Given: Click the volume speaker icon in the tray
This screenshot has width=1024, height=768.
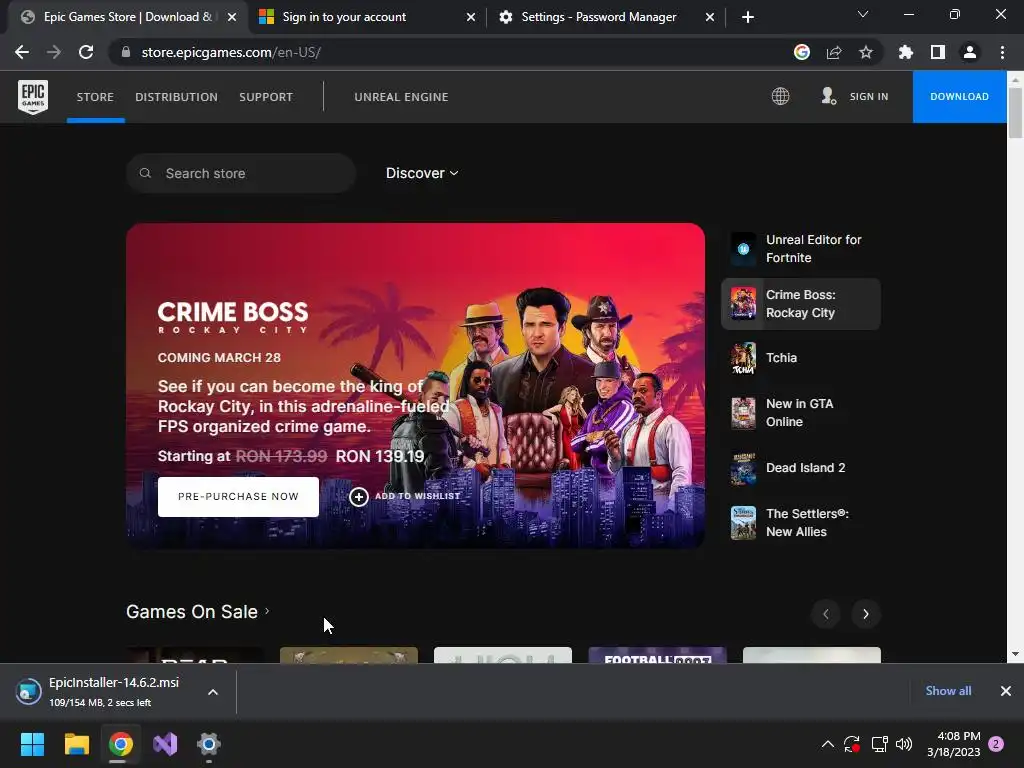Looking at the screenshot, I should [x=904, y=744].
